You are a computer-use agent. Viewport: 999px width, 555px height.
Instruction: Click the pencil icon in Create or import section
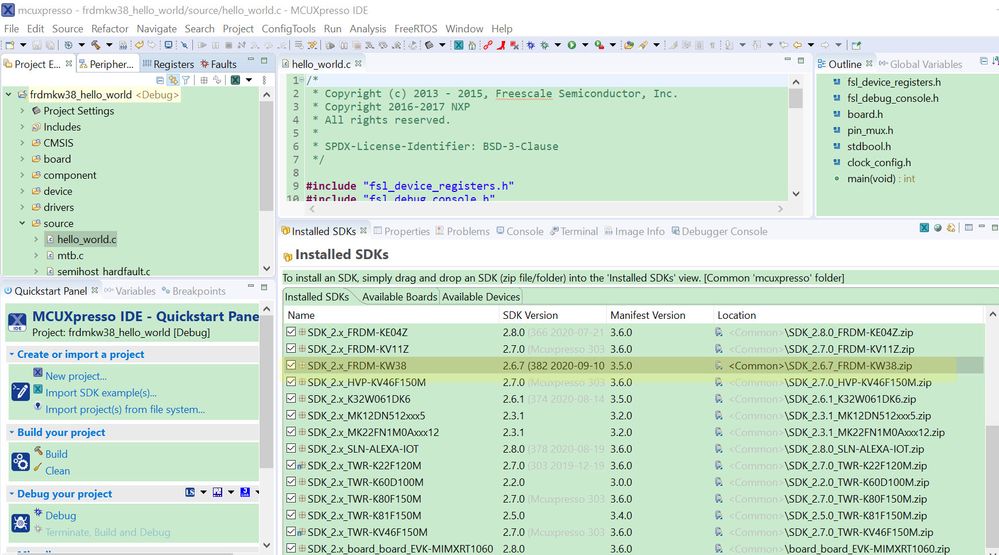(20, 391)
